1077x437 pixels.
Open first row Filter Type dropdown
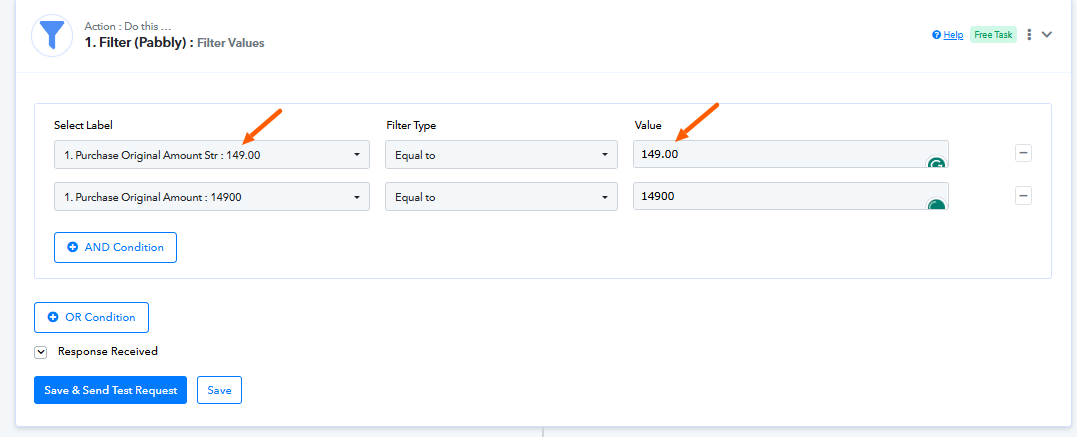(x=501, y=155)
